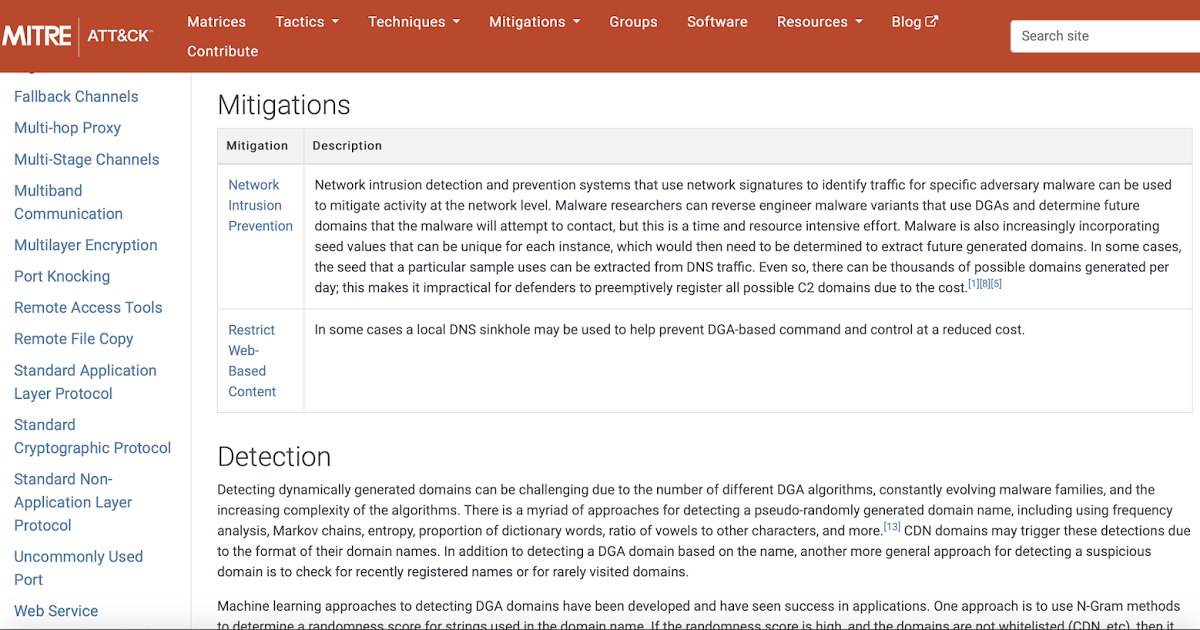
Task: Open the Groups page
Action: 633,21
